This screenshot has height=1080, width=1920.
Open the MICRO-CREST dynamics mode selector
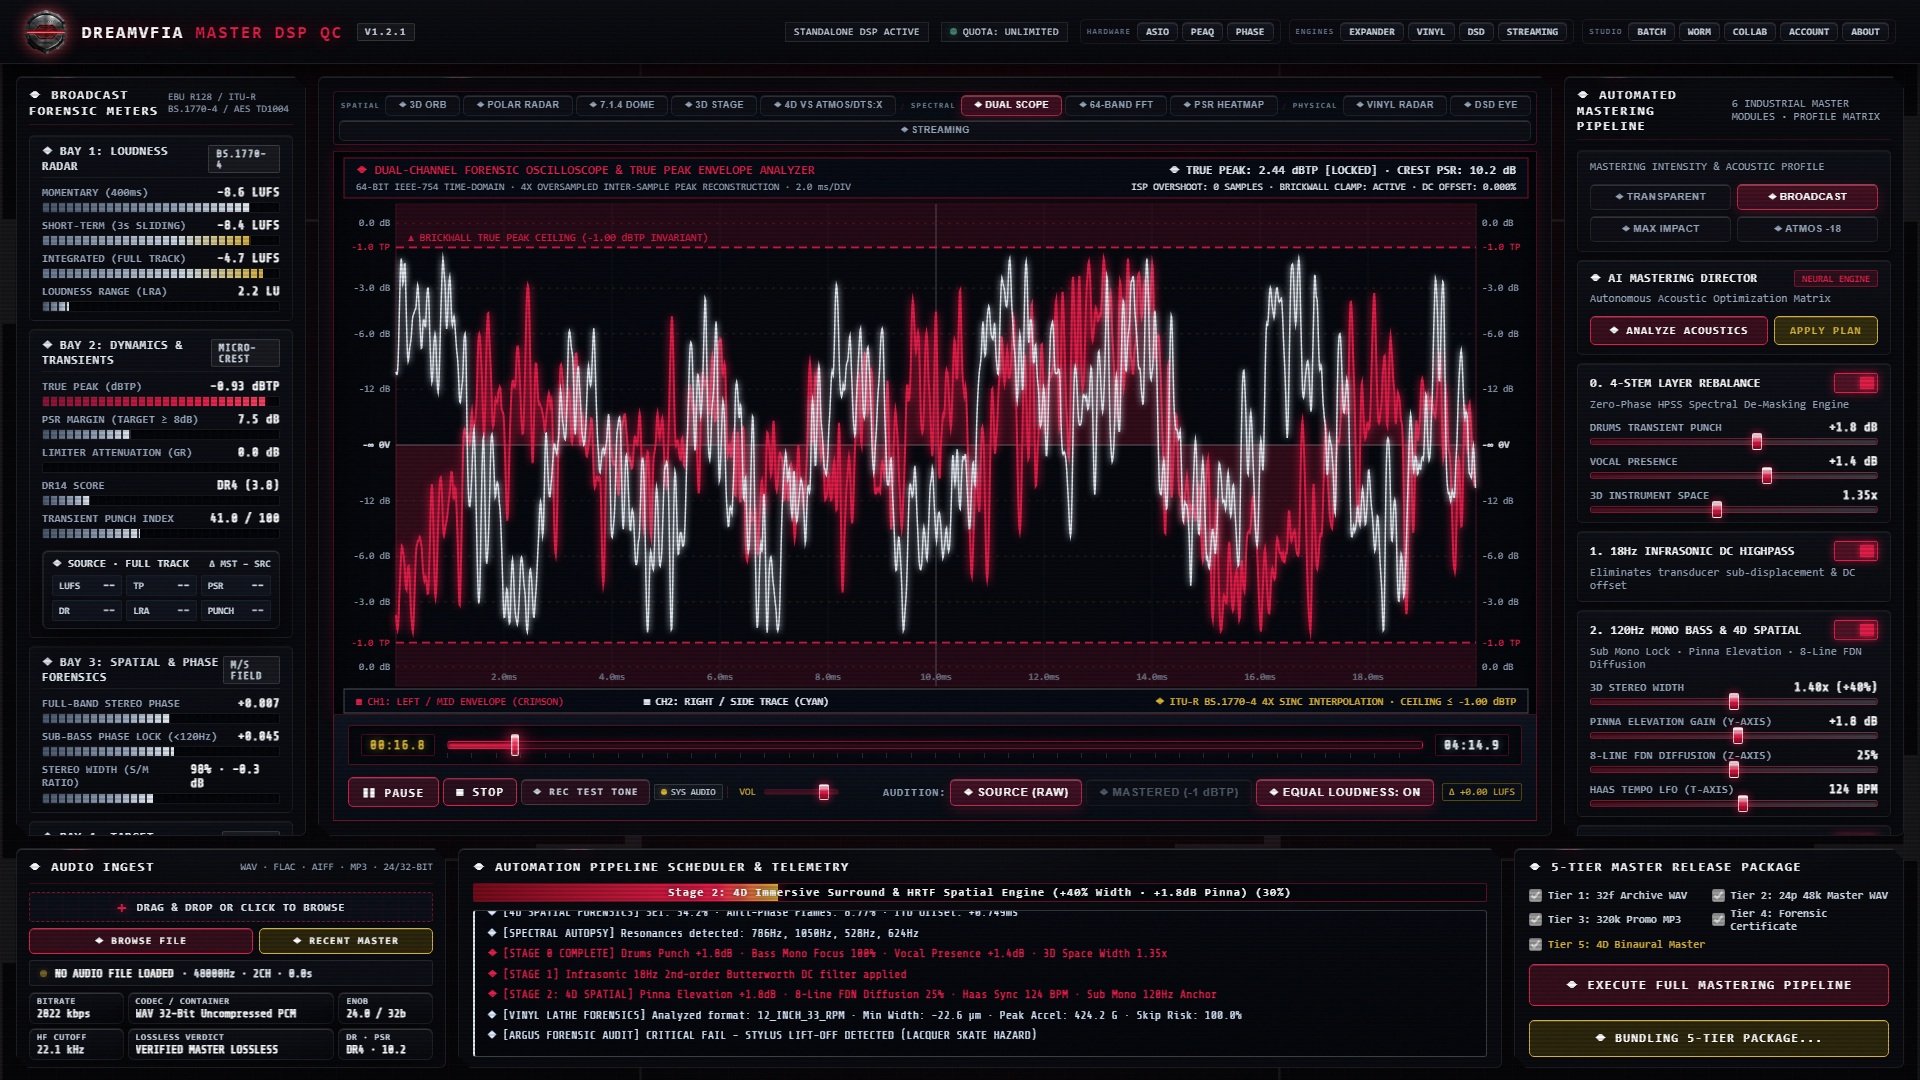click(245, 353)
